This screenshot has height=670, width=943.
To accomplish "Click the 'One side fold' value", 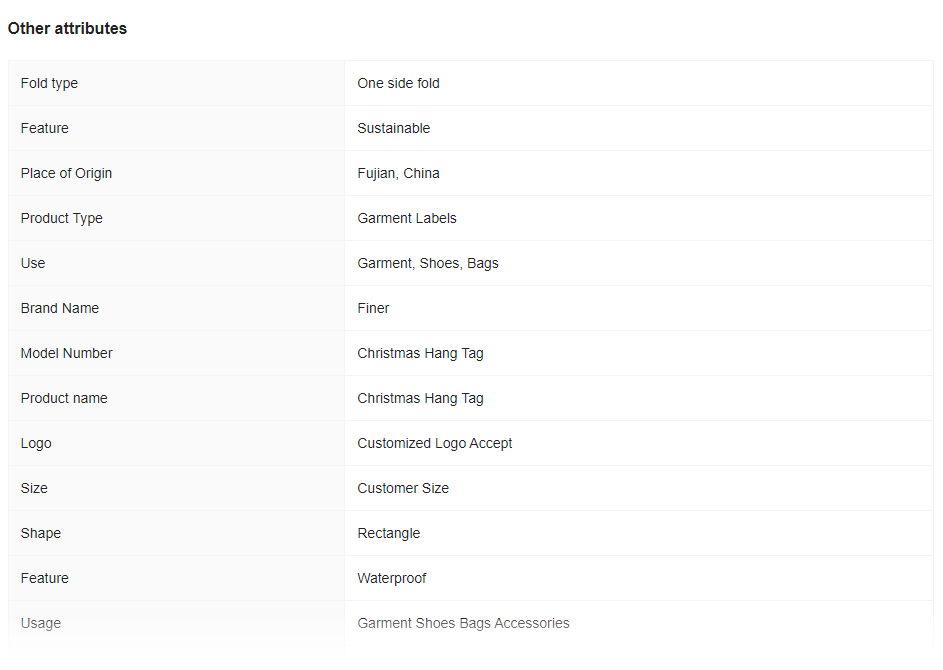I will coord(398,83).
